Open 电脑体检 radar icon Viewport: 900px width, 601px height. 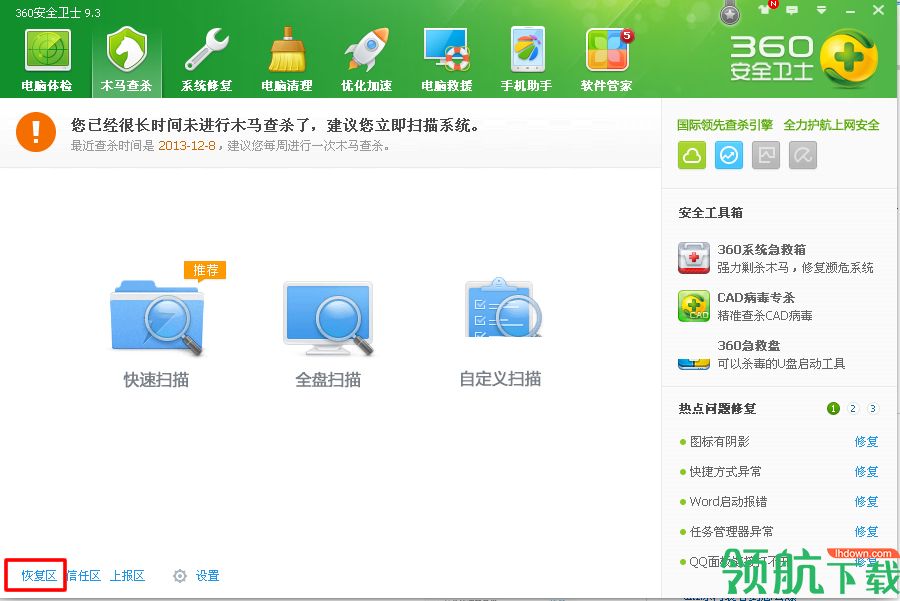click(47, 51)
